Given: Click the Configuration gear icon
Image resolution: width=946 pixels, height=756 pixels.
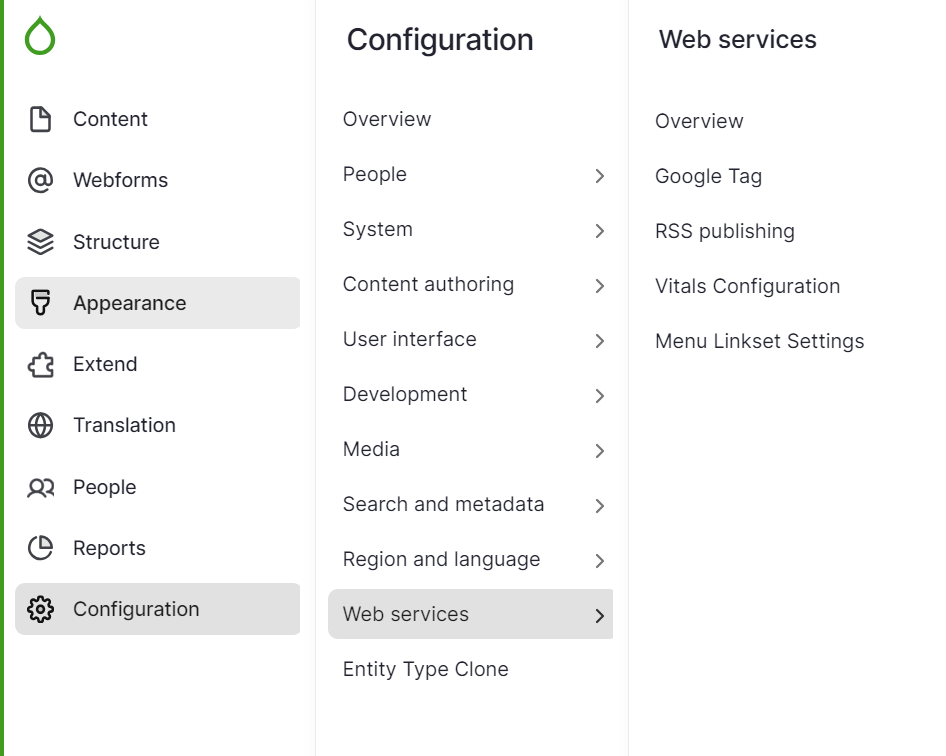Looking at the screenshot, I should tap(40, 609).
